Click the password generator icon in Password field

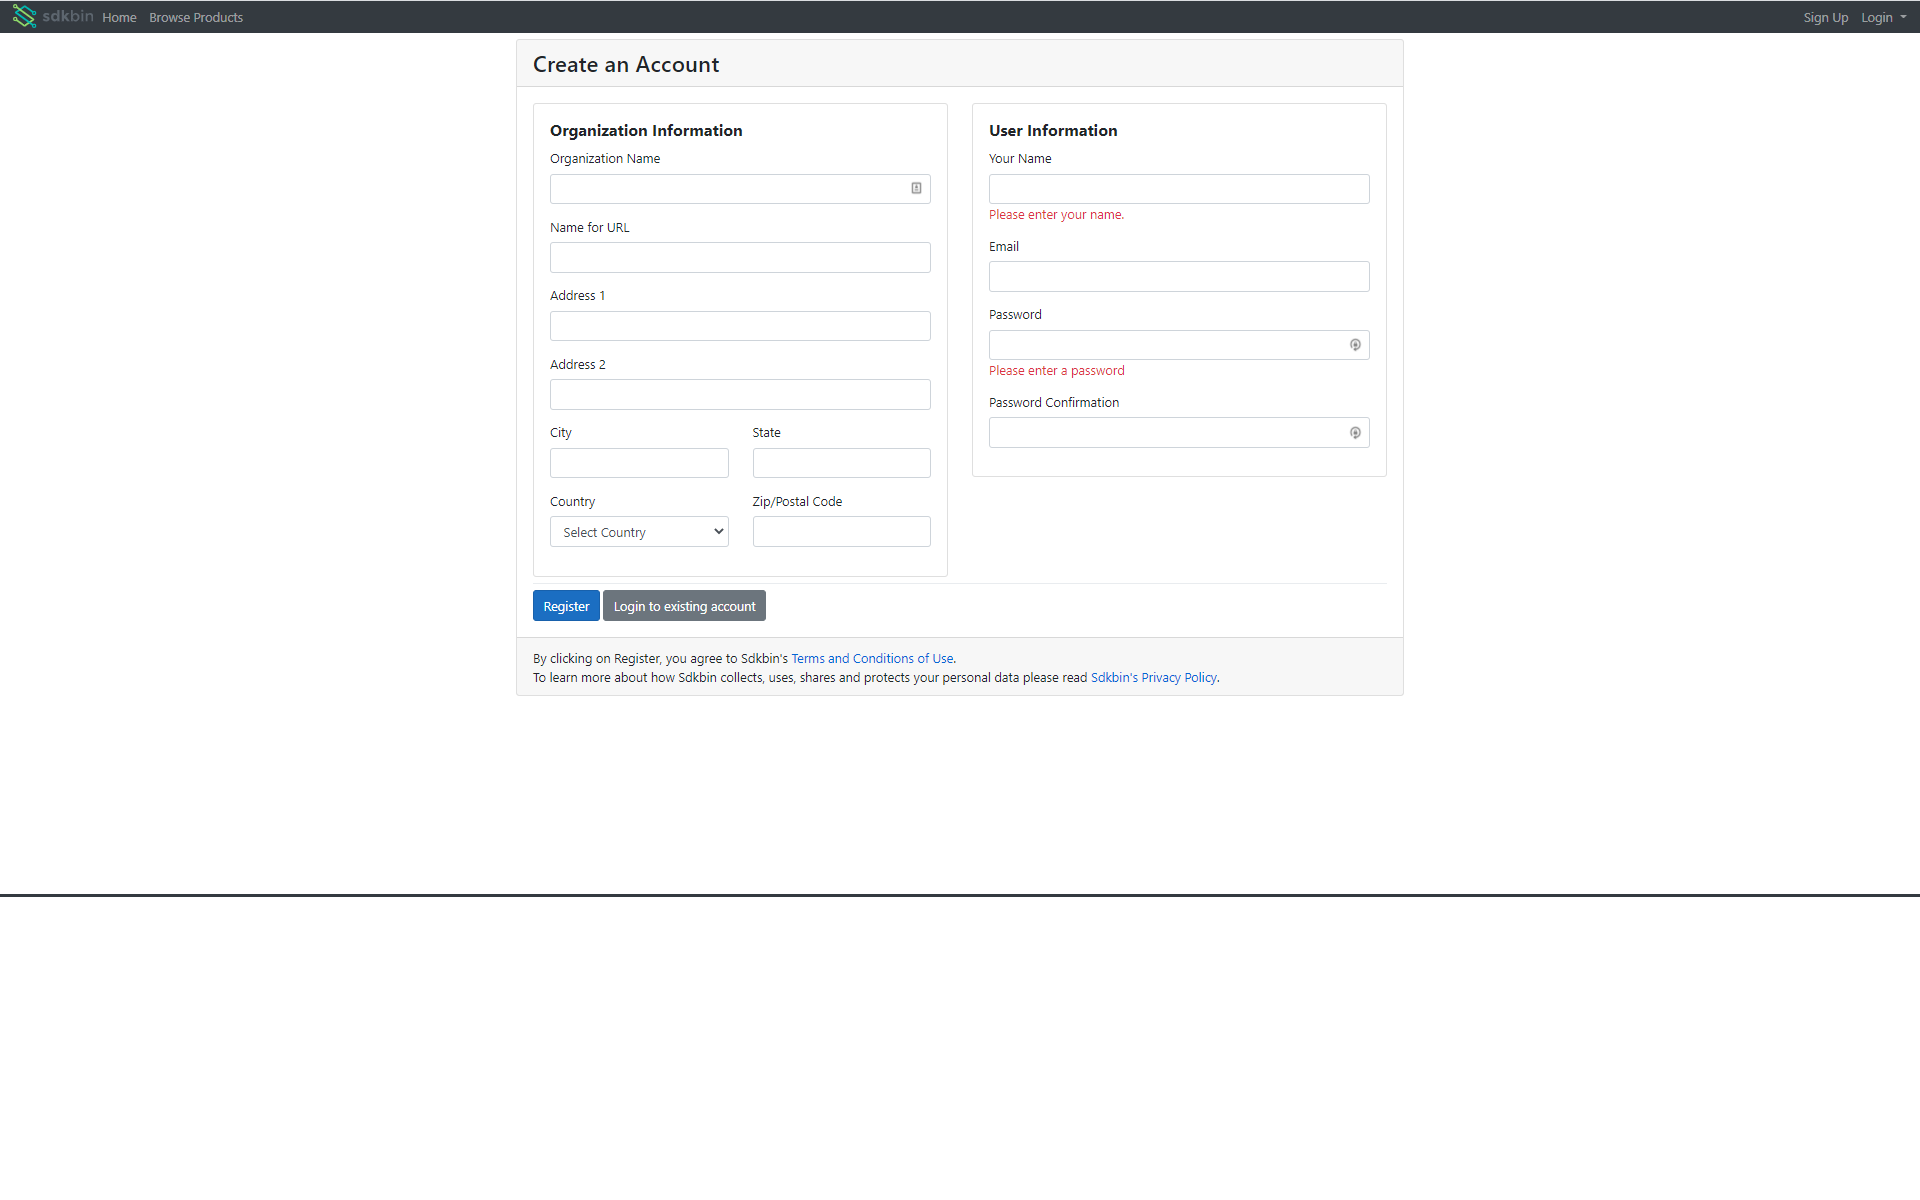click(x=1355, y=344)
